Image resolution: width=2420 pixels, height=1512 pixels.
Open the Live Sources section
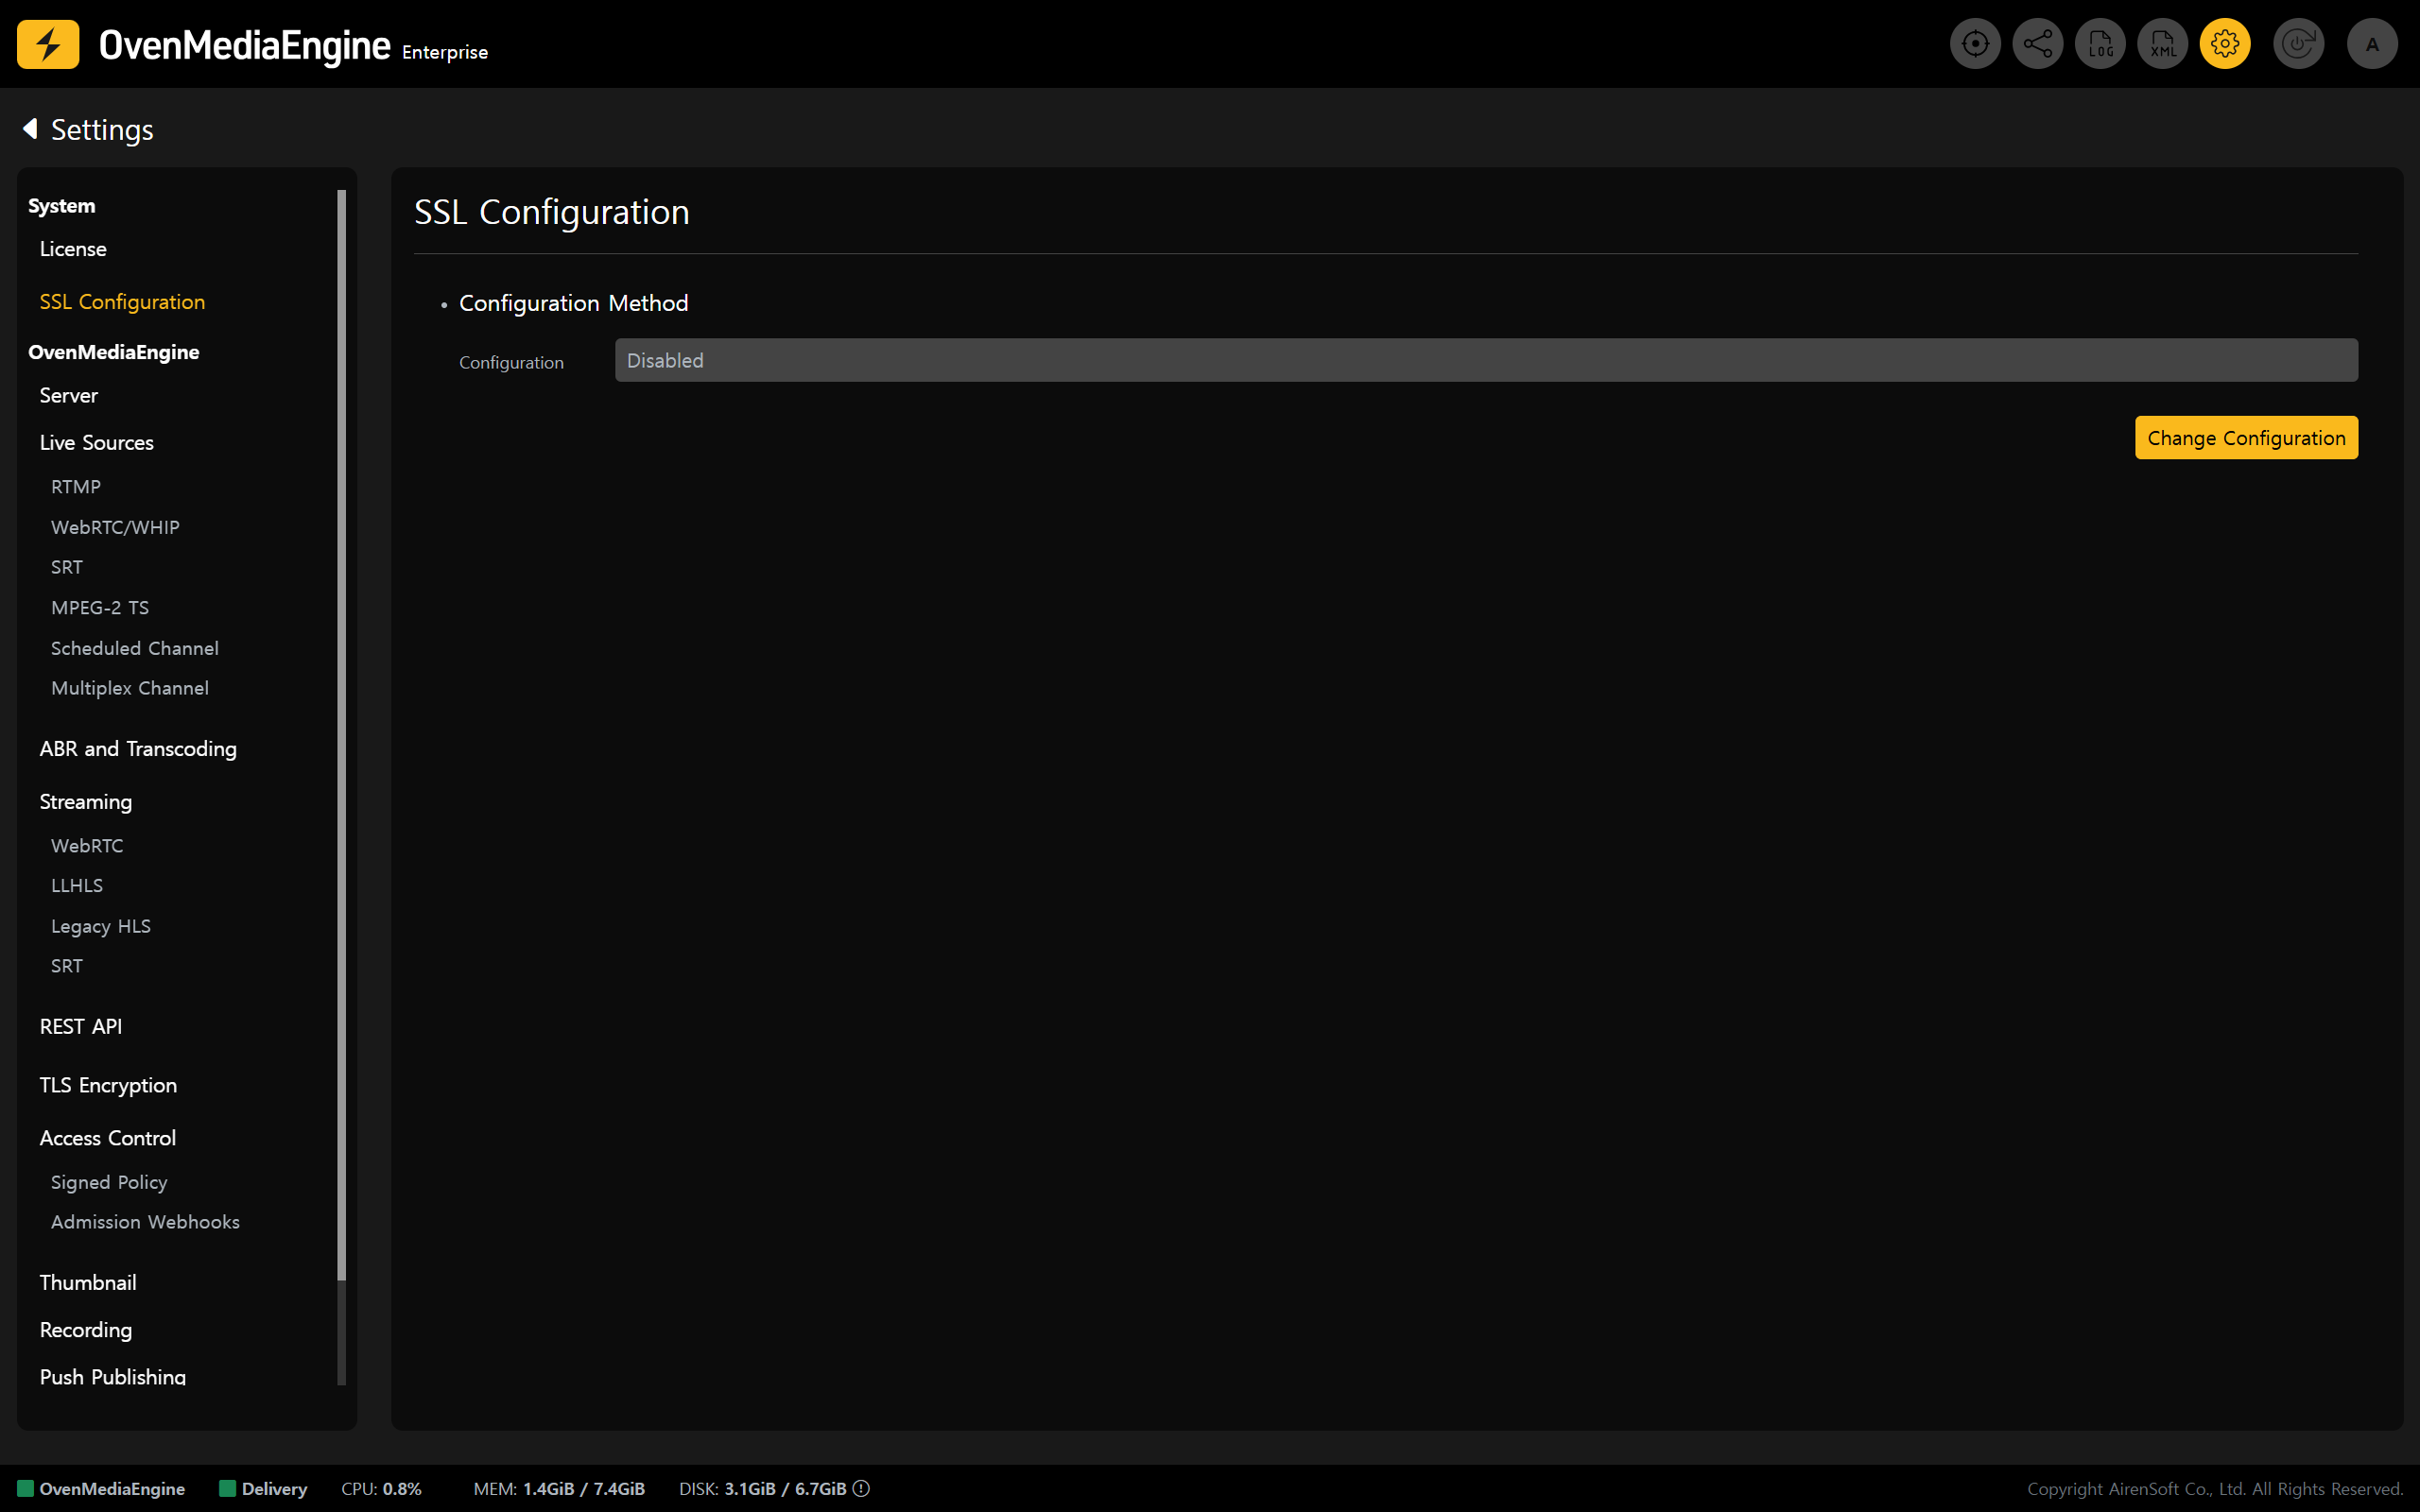(96, 442)
